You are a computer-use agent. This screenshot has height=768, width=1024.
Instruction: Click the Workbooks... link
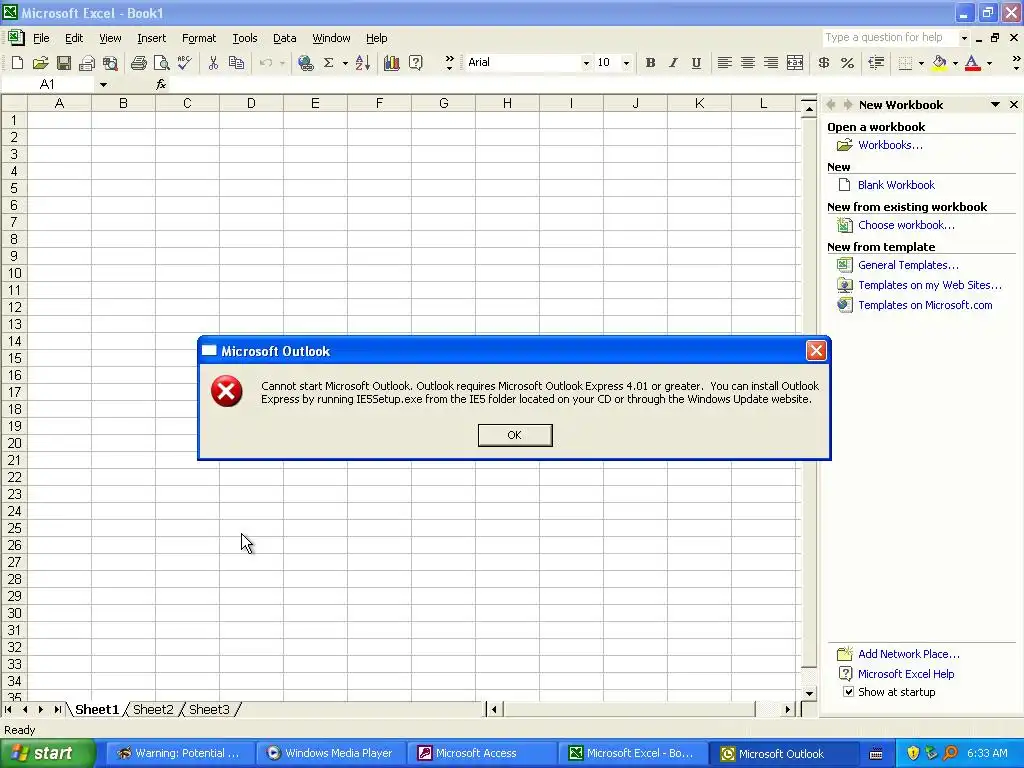coord(890,145)
